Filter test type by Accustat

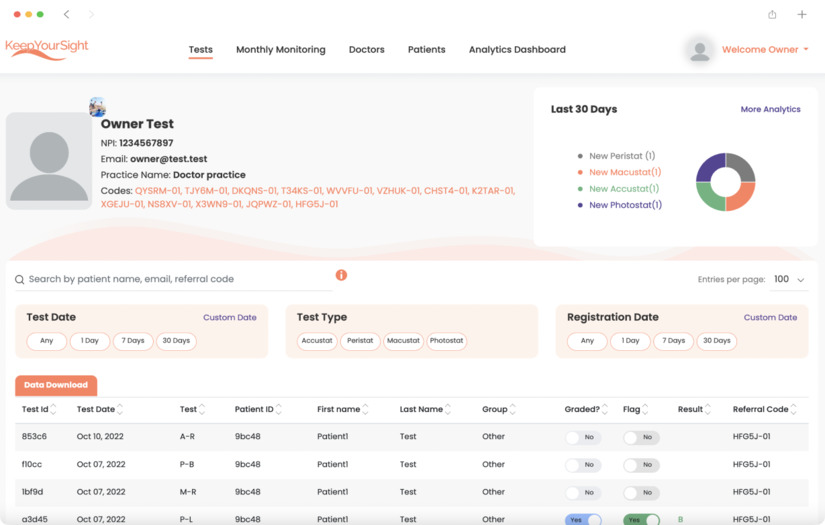coord(317,341)
